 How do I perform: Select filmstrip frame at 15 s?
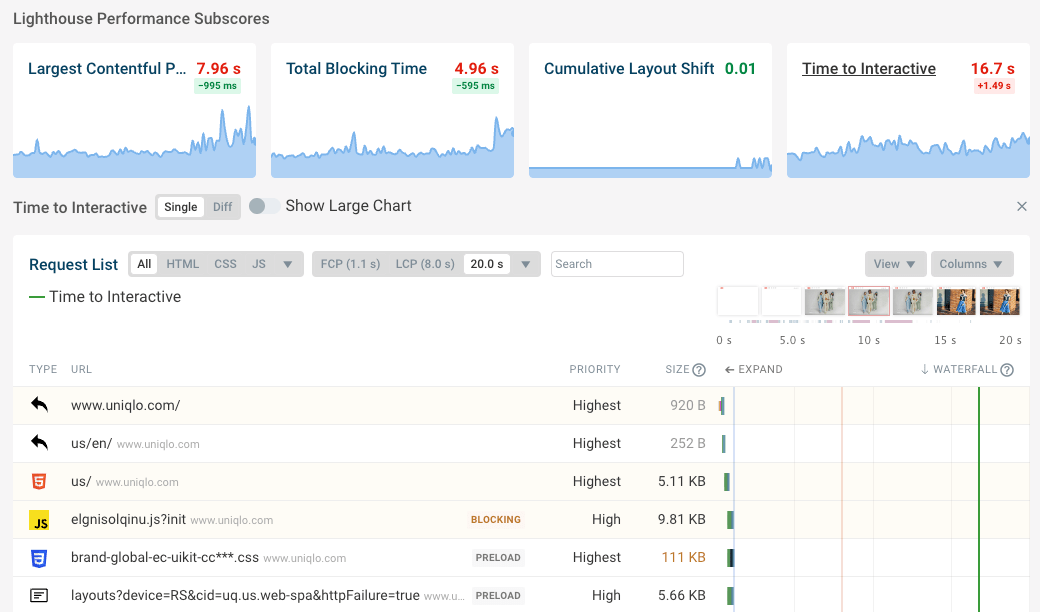click(x=956, y=301)
